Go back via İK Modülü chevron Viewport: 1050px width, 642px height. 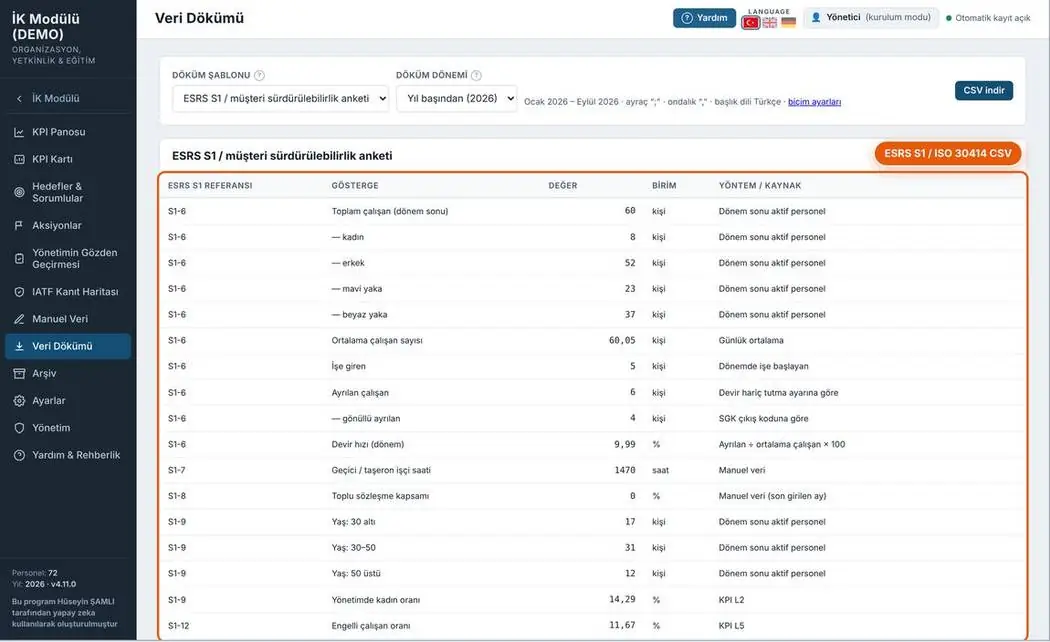19,99
